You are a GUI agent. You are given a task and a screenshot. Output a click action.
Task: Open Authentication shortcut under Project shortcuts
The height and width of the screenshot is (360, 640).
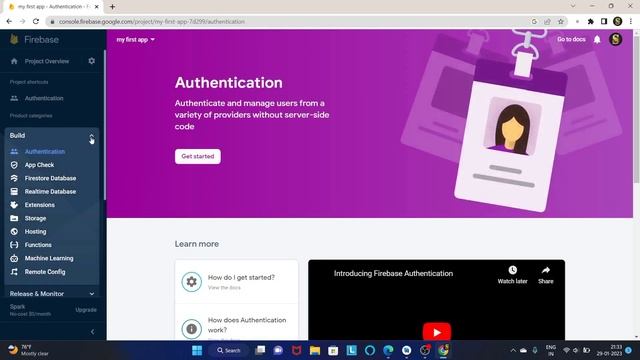coord(44,98)
